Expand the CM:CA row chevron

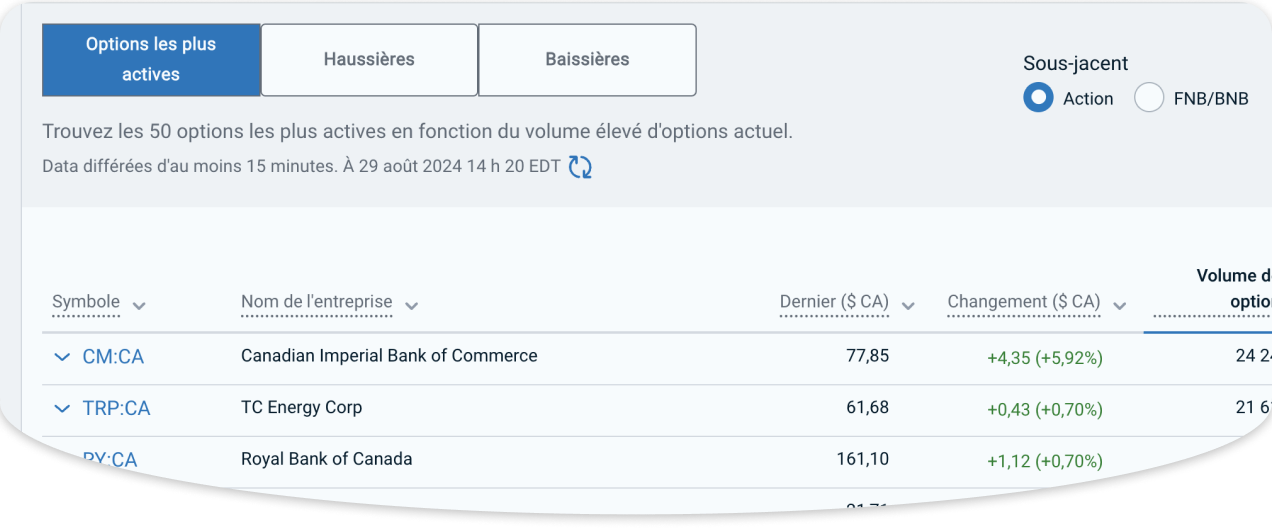coord(62,357)
